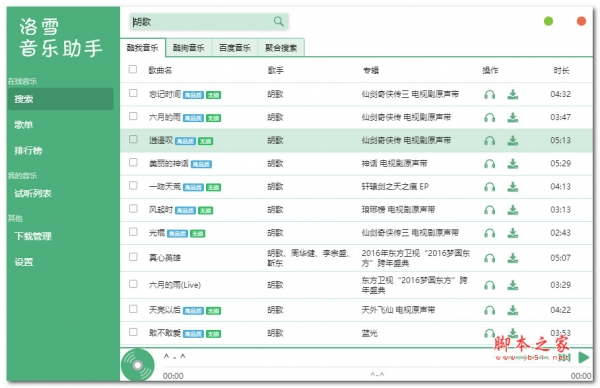
Task: Click the green minimize circle button
Action: (x=548, y=21)
